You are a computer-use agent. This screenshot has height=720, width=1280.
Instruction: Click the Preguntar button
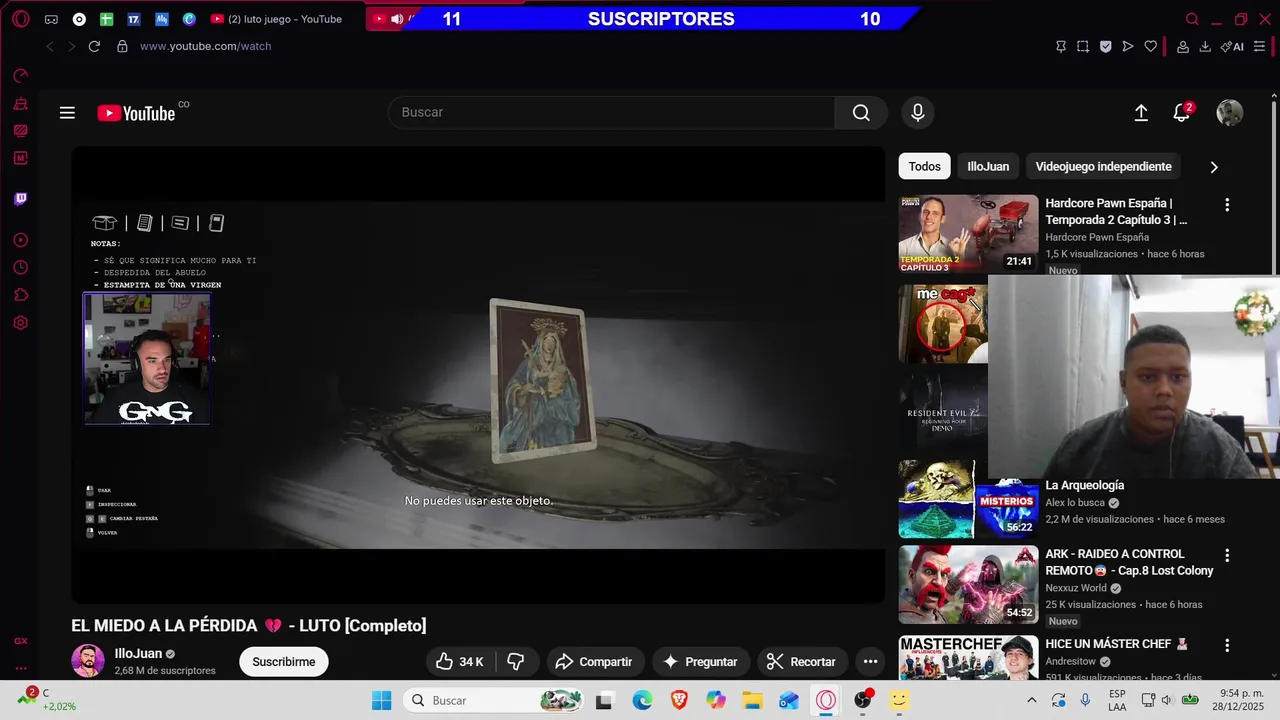(700, 661)
